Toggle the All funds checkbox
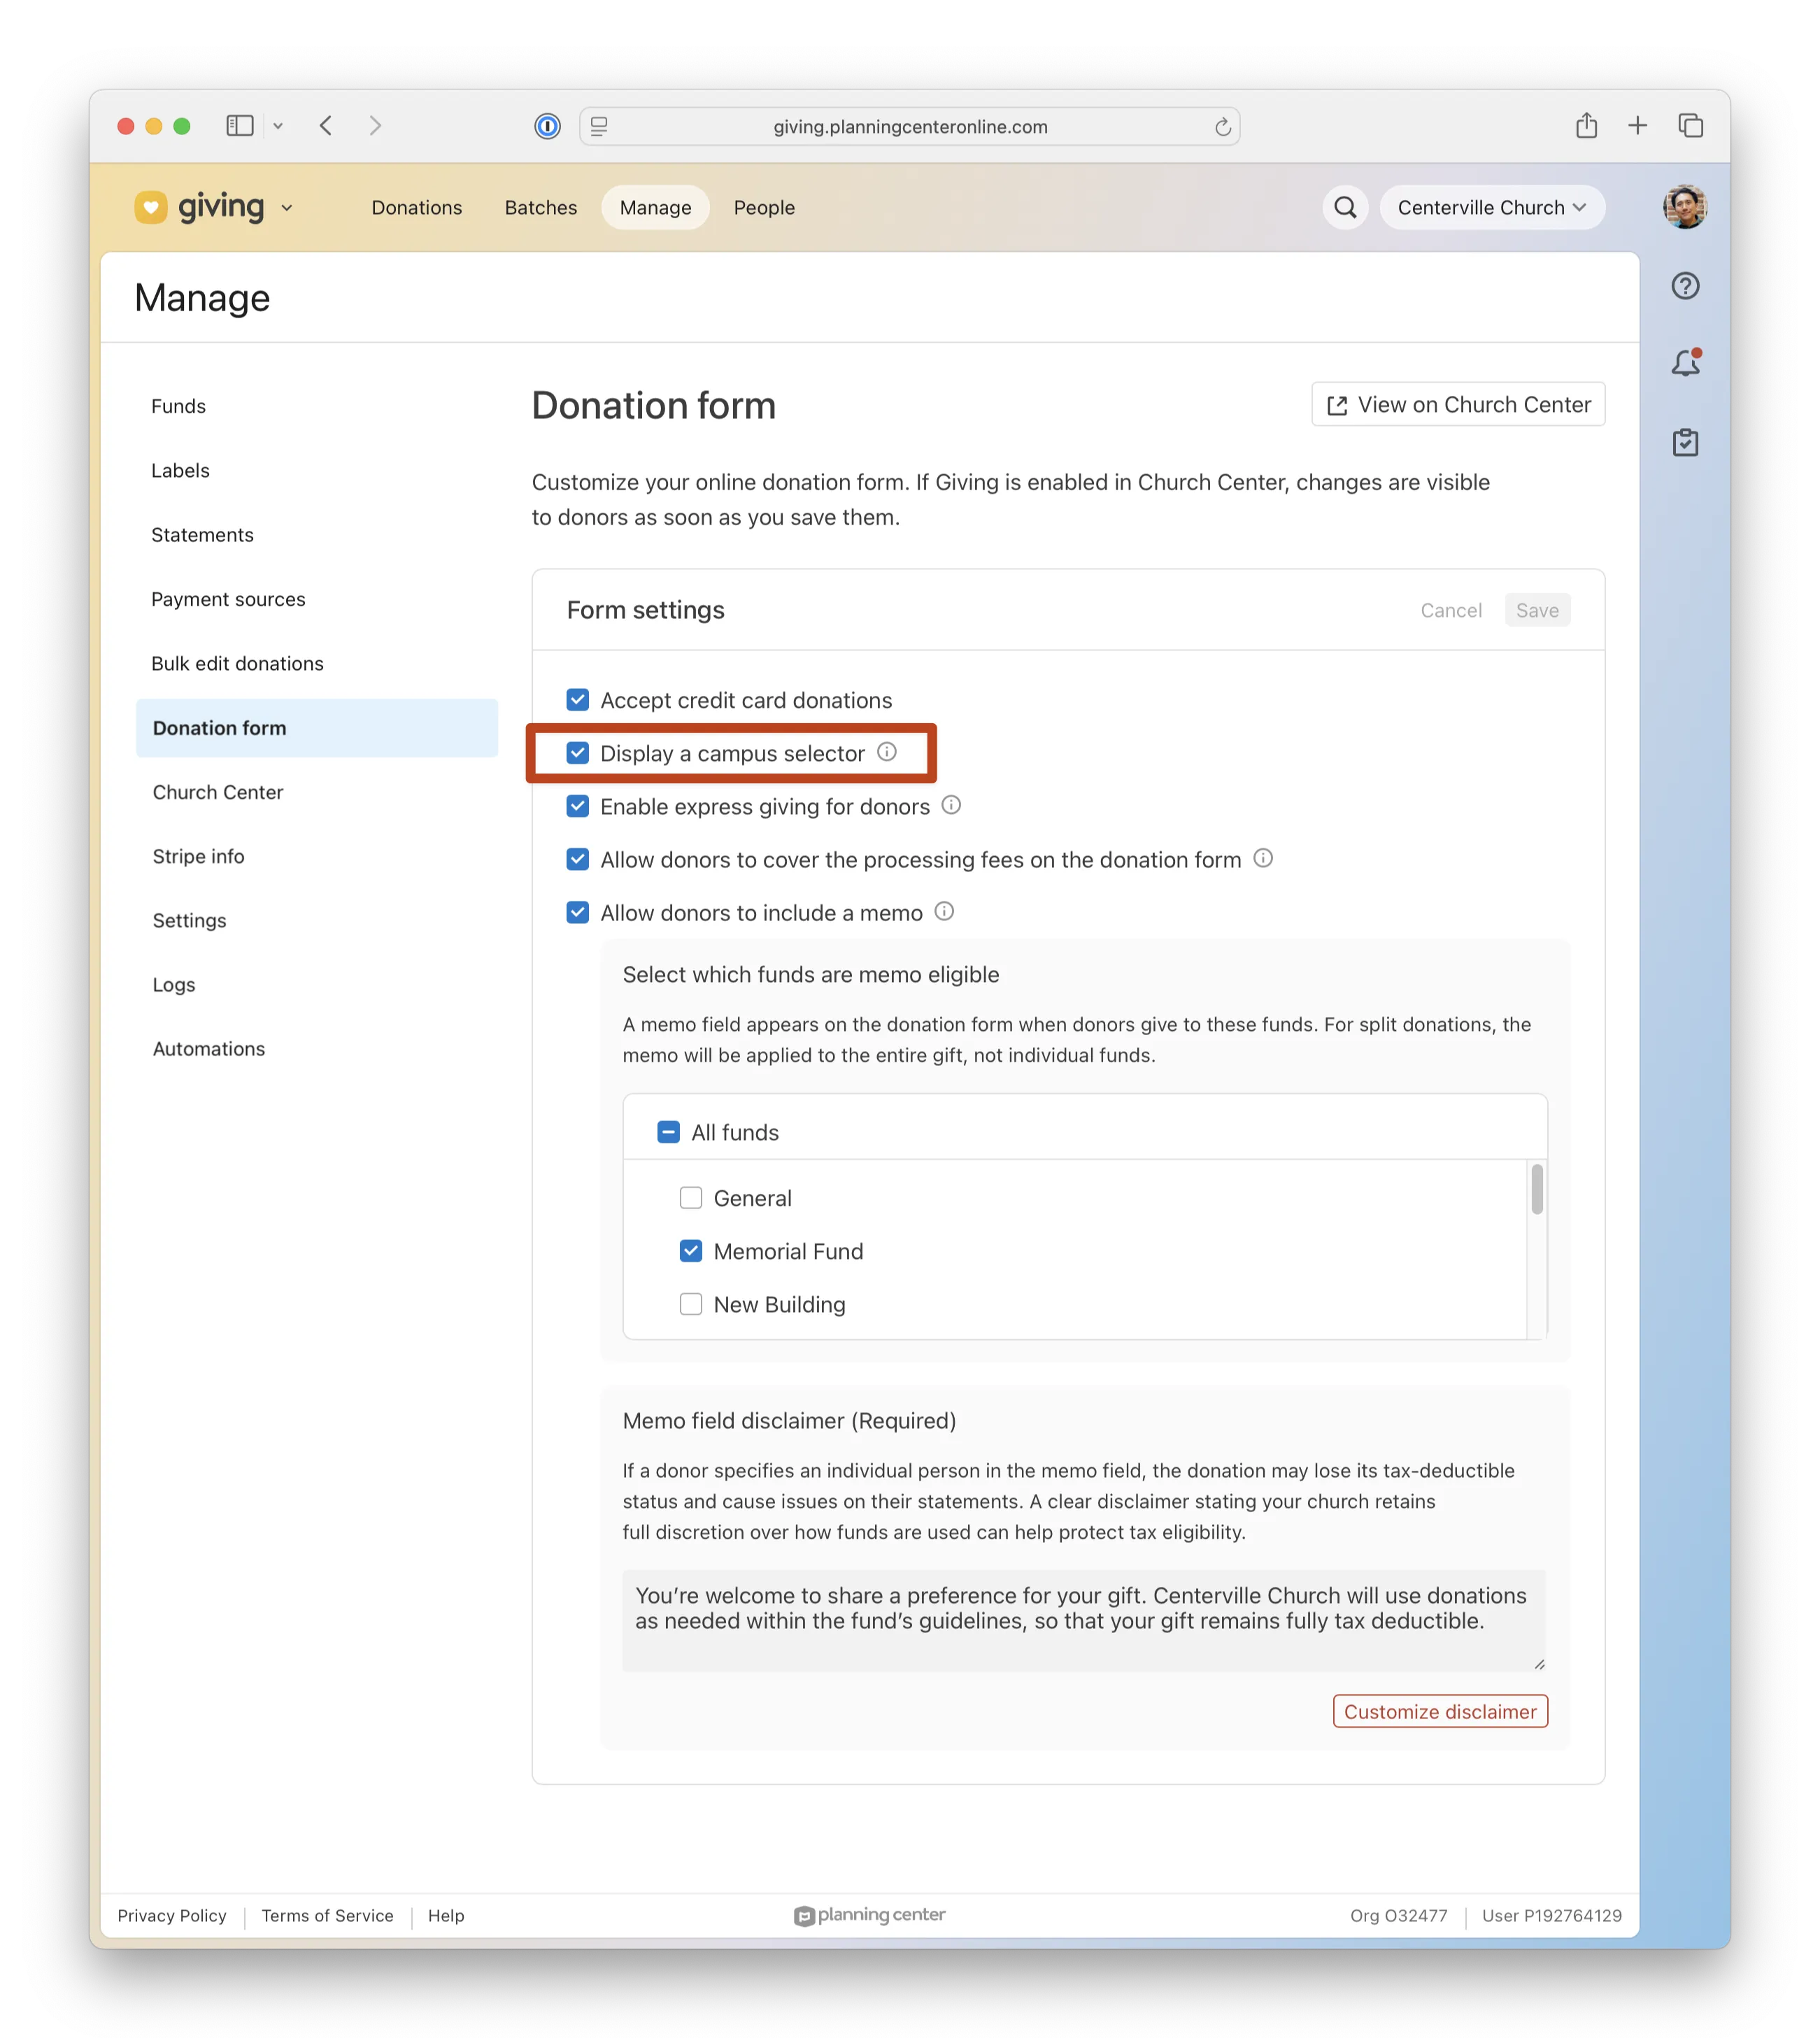1820x2038 pixels. click(668, 1131)
